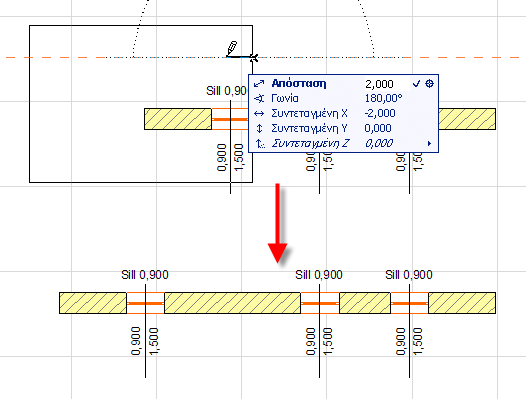
Task: Click Sill 0,900 label above middle lower window
Action: 319,275
